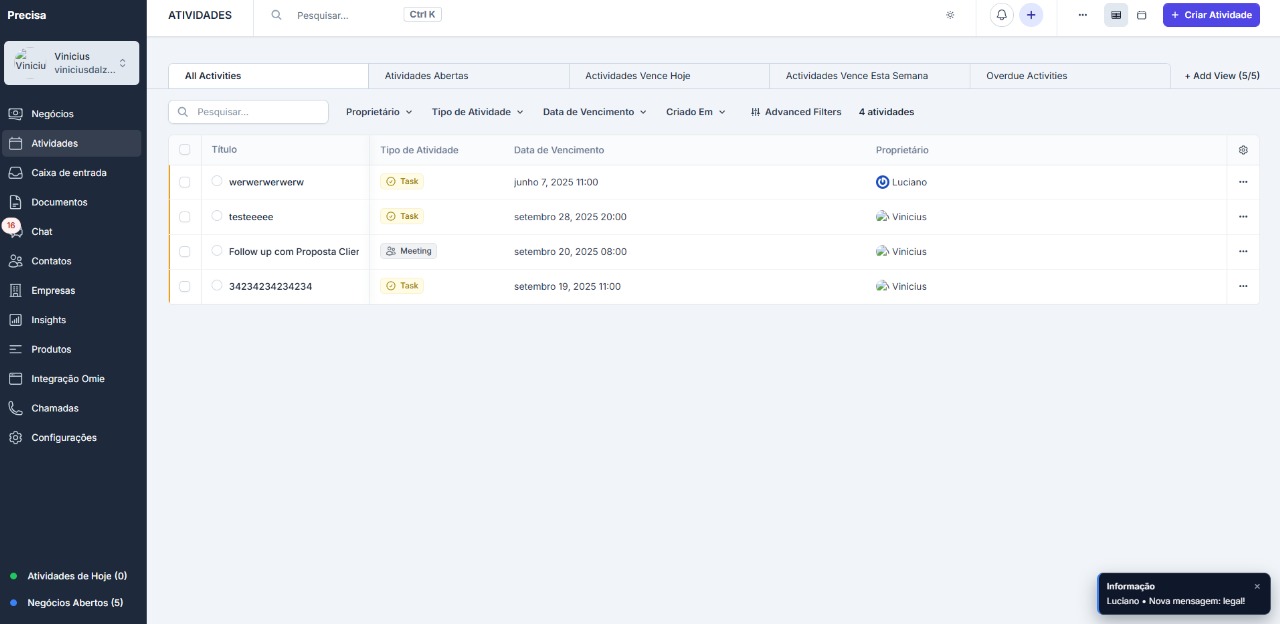
Task: Toggle the light/dark theme sun icon
Action: pyautogui.click(x=950, y=15)
